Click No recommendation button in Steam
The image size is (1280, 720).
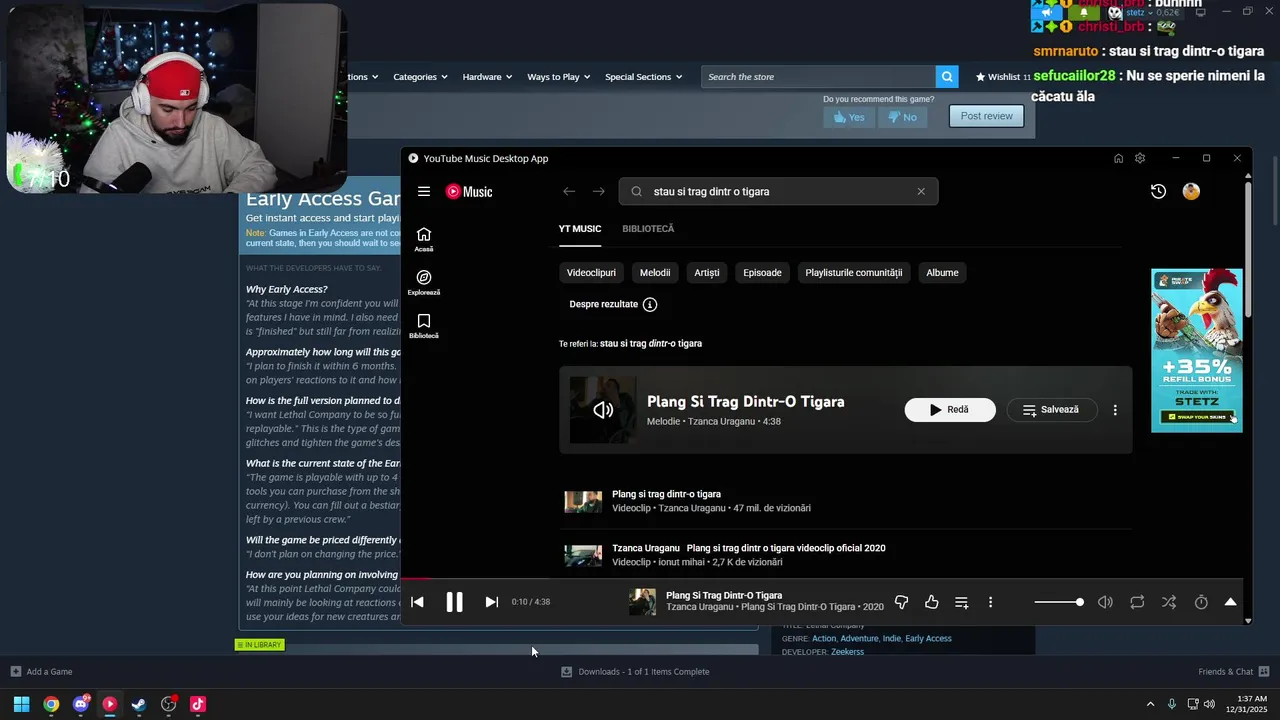click(x=902, y=117)
